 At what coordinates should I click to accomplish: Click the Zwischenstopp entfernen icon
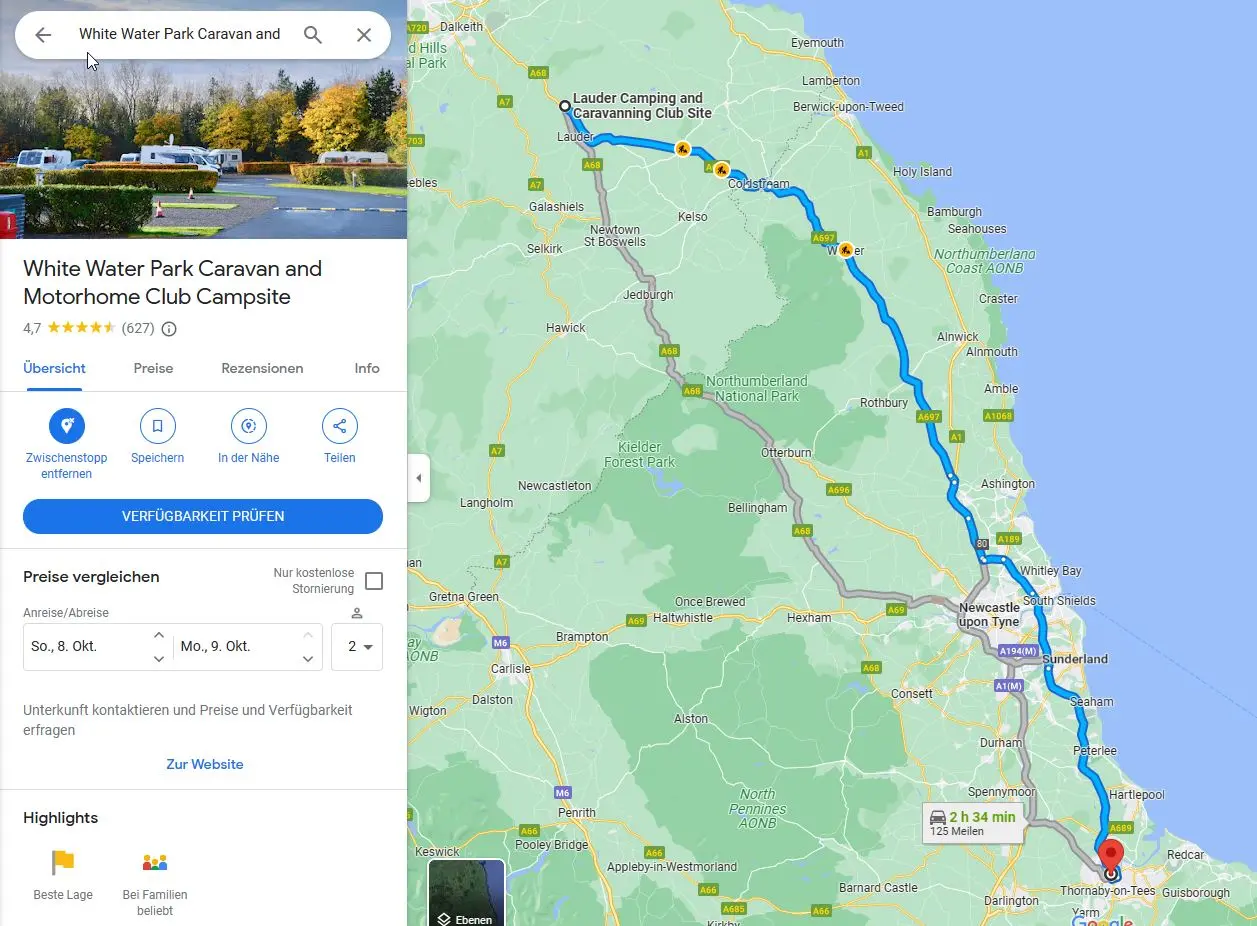67,426
